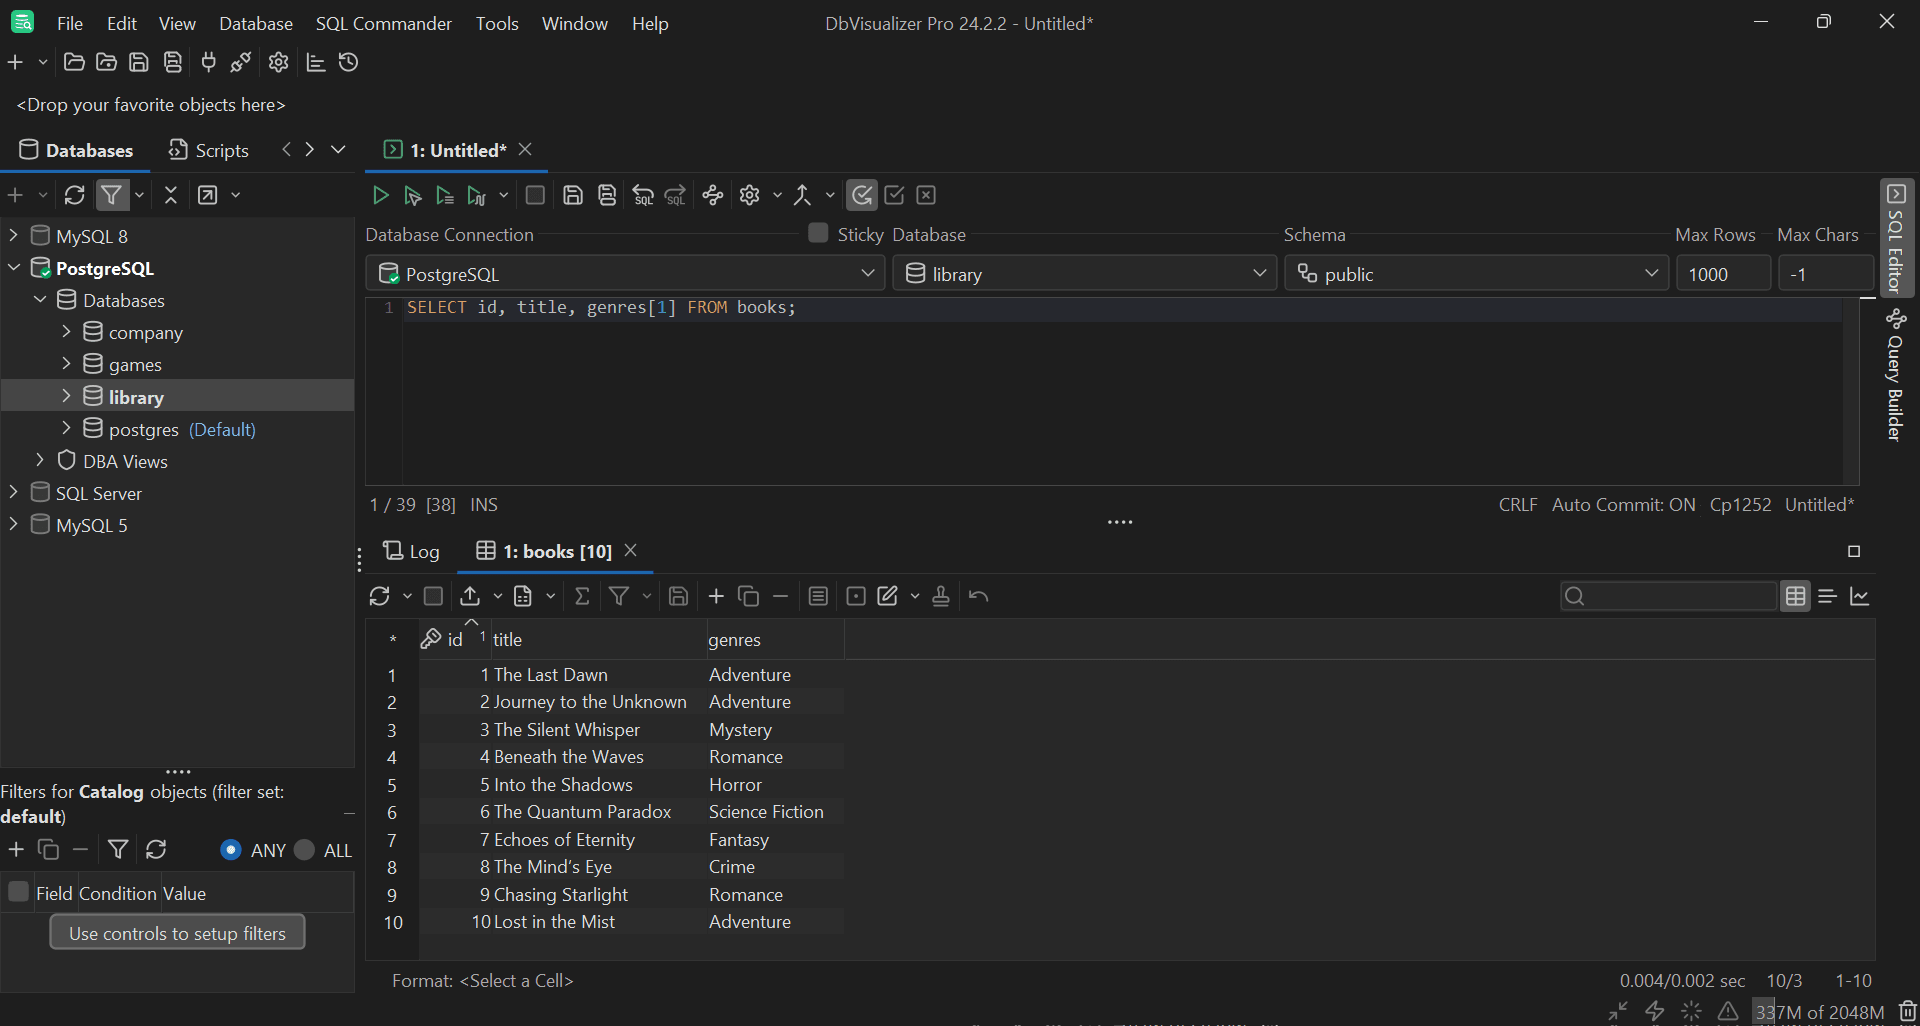Viewport: 1920px width, 1026px height.
Task: Click the aggregate sigma icon in results
Action: [582, 597]
